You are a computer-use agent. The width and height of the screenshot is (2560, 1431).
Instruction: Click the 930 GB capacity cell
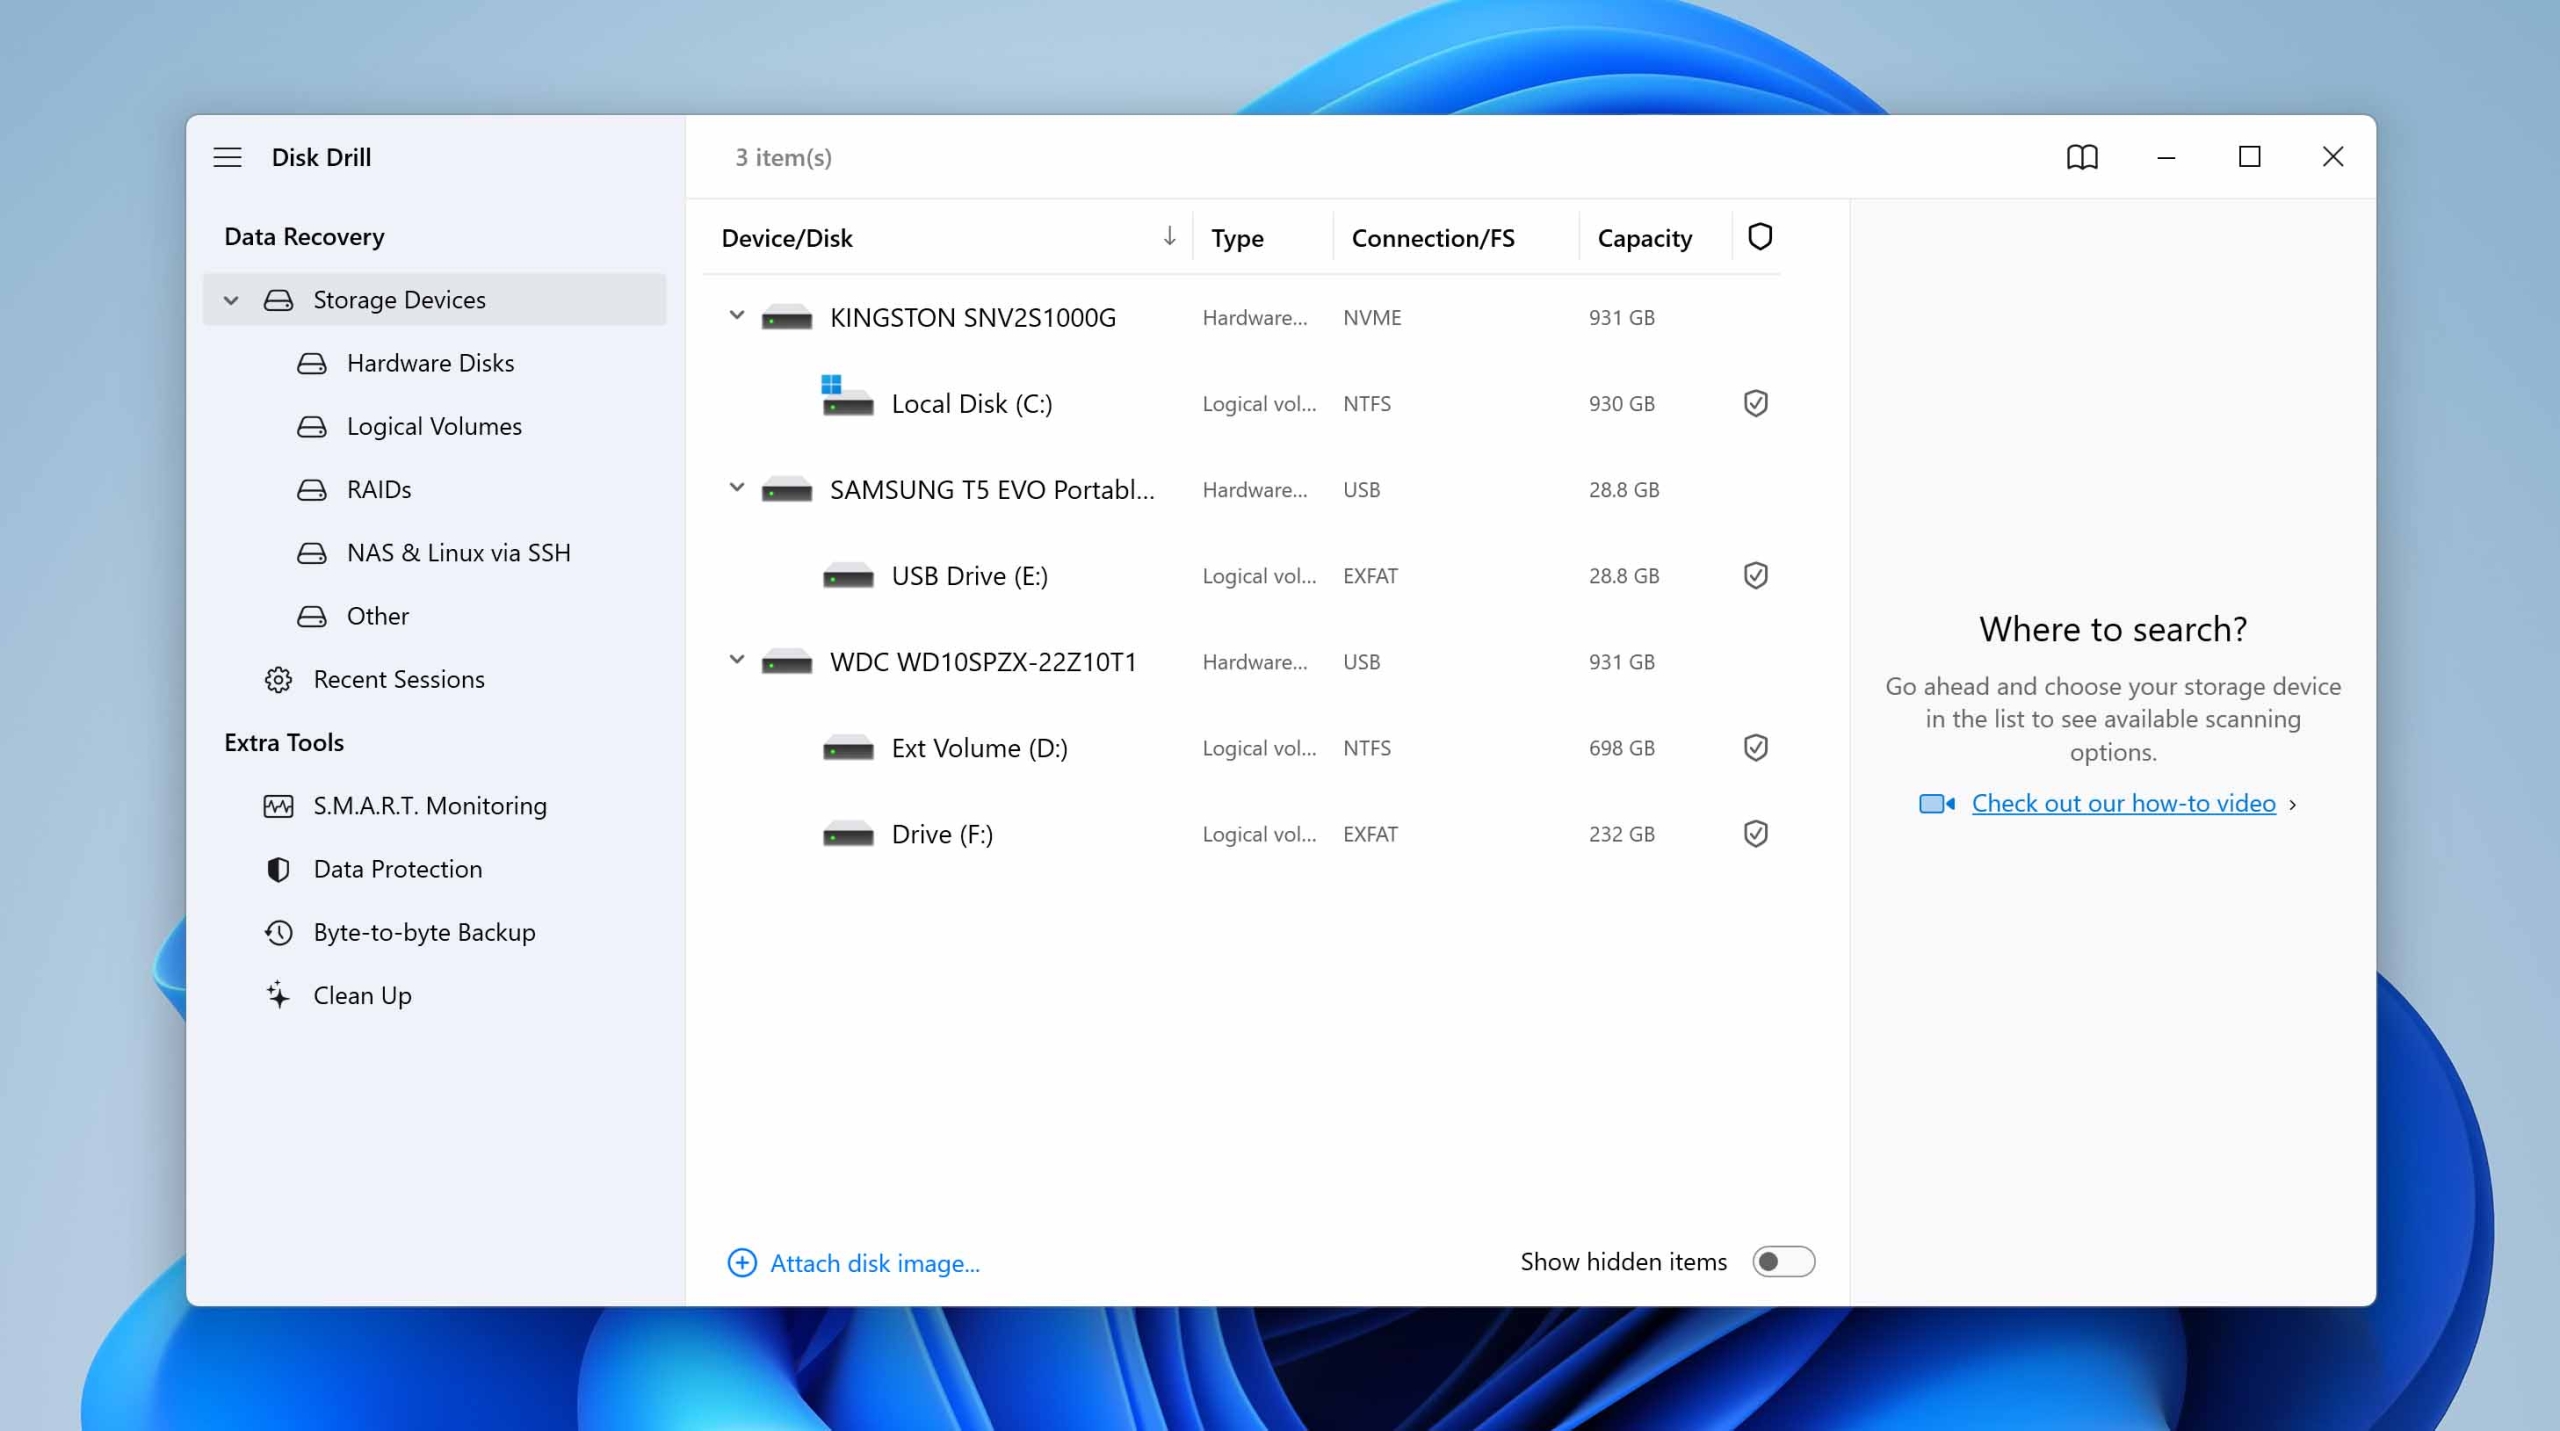[x=1622, y=404]
